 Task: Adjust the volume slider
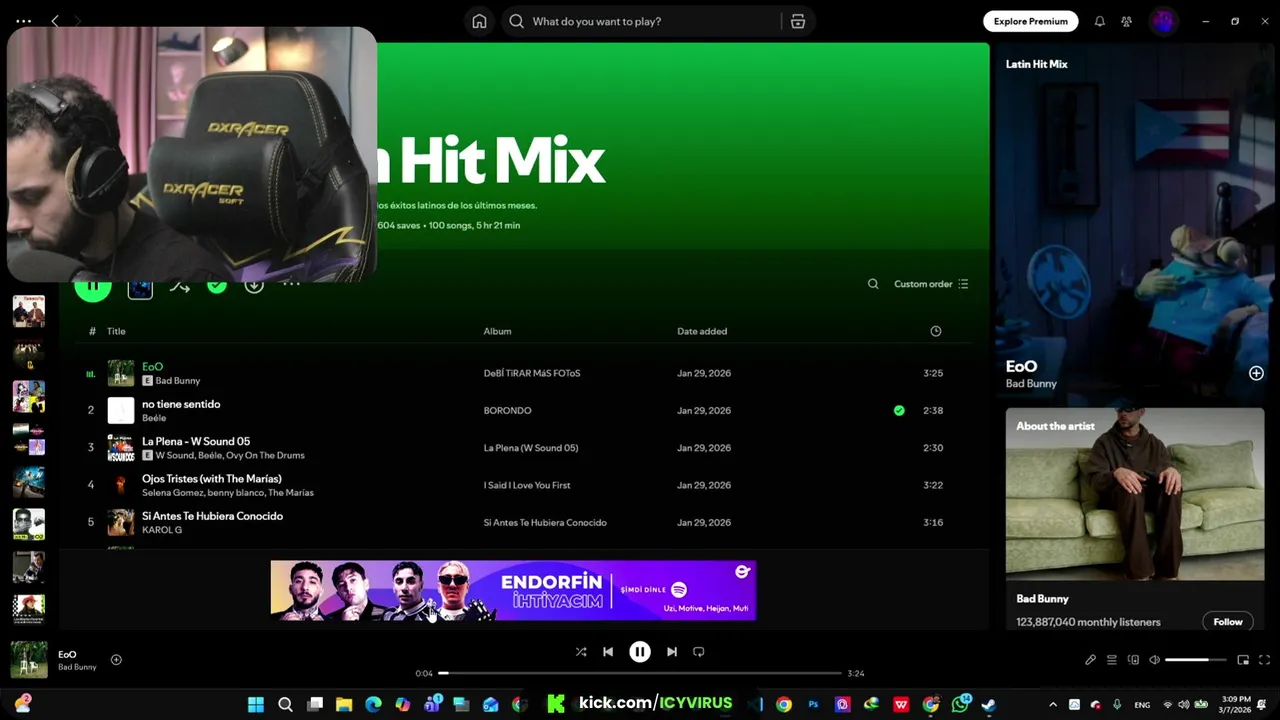click(x=1196, y=660)
